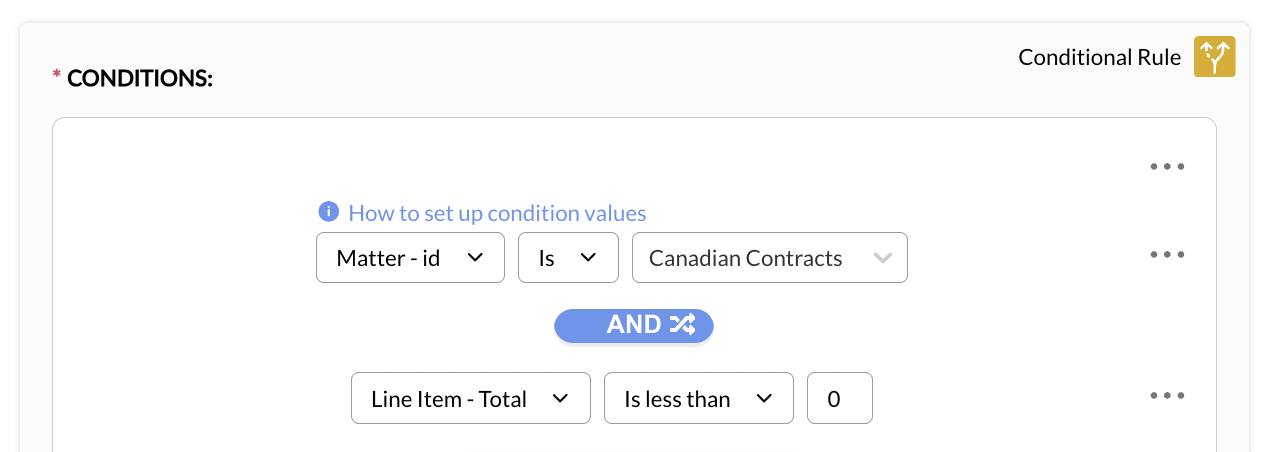
Task: Open three-dot menu for Matter - id row
Action: point(1166,255)
